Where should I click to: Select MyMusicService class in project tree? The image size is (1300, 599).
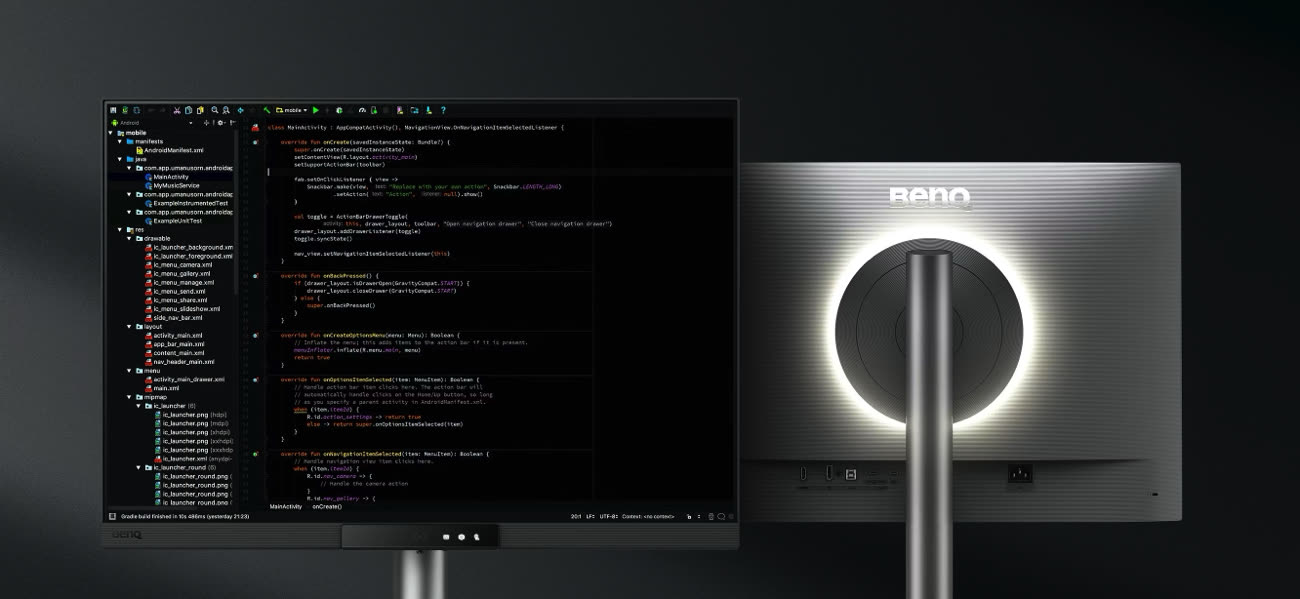tap(176, 185)
